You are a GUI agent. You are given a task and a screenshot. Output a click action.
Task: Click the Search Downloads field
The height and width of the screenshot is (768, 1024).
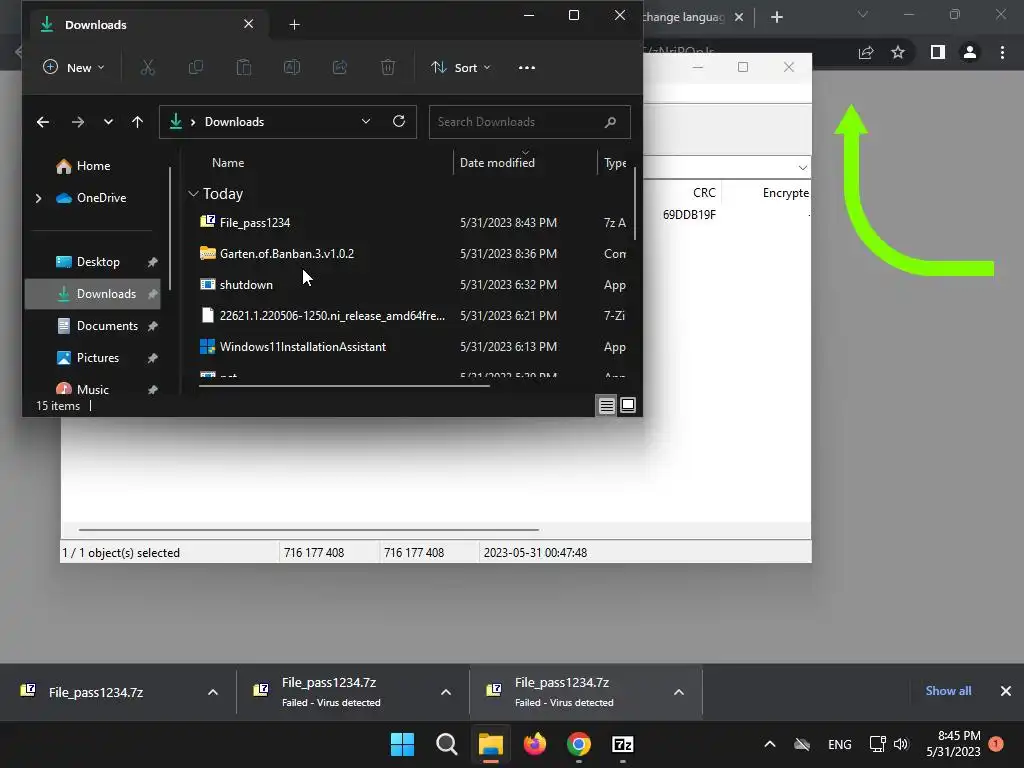pos(530,122)
